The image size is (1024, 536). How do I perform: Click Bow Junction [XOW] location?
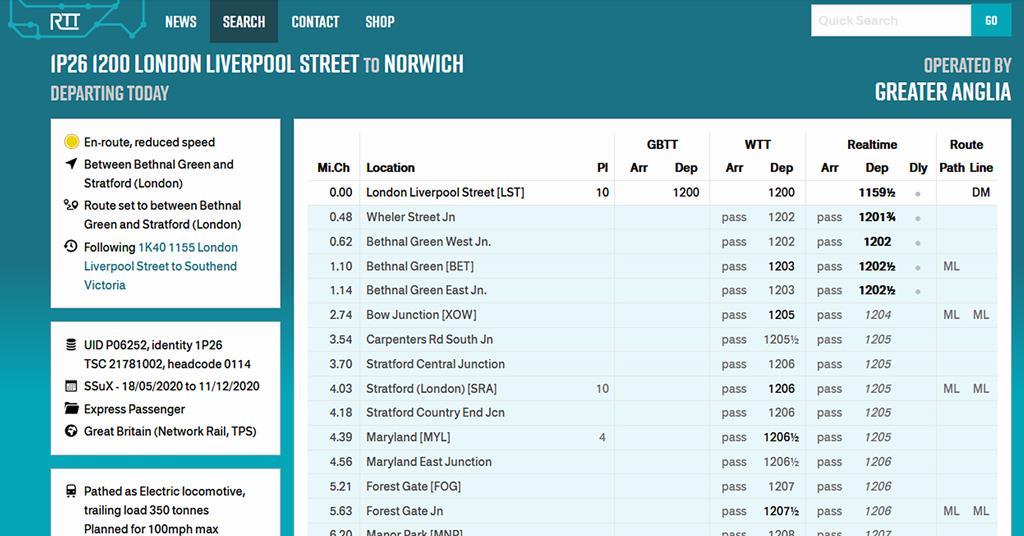[421, 315]
